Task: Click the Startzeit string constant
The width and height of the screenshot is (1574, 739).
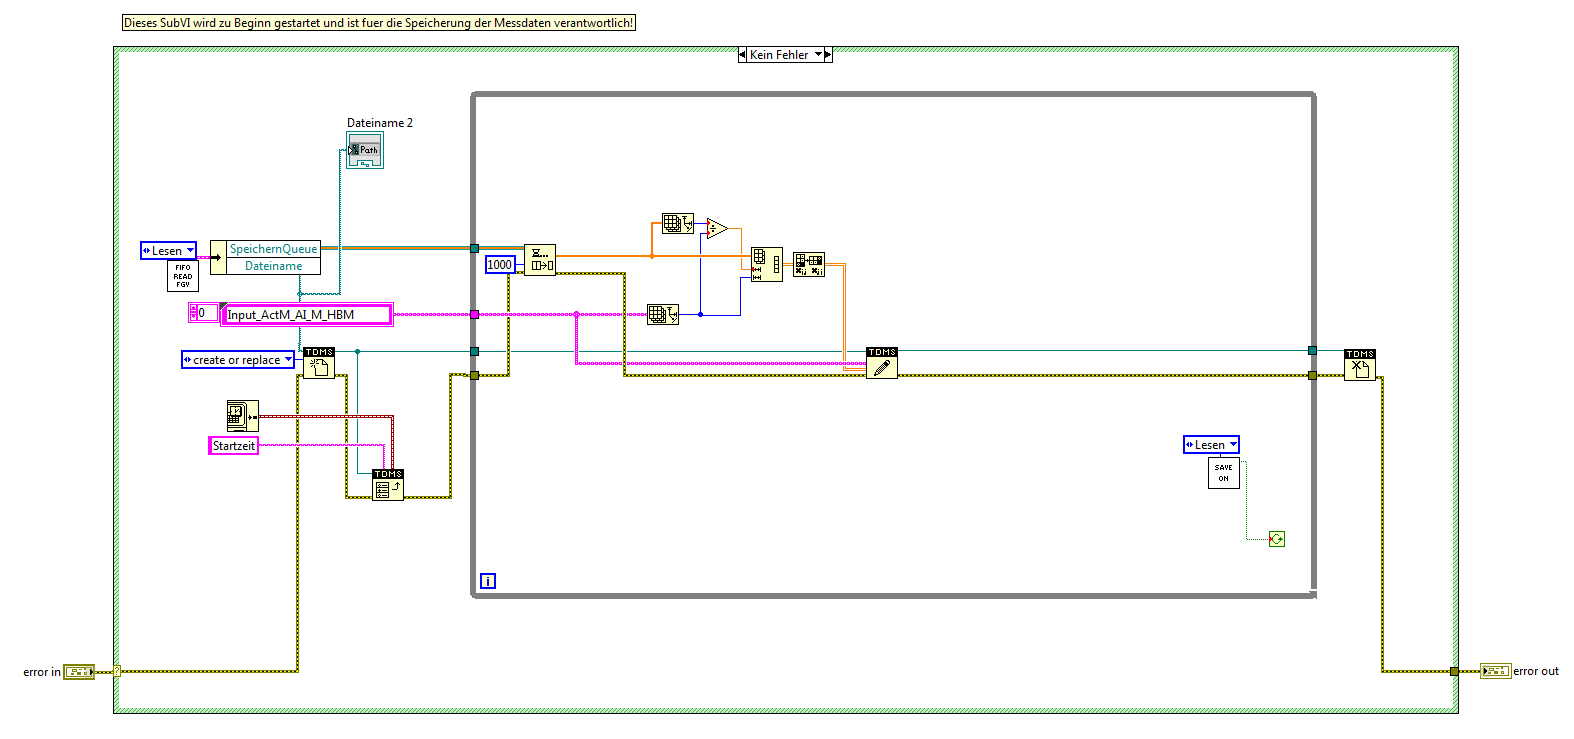Action: click(234, 446)
